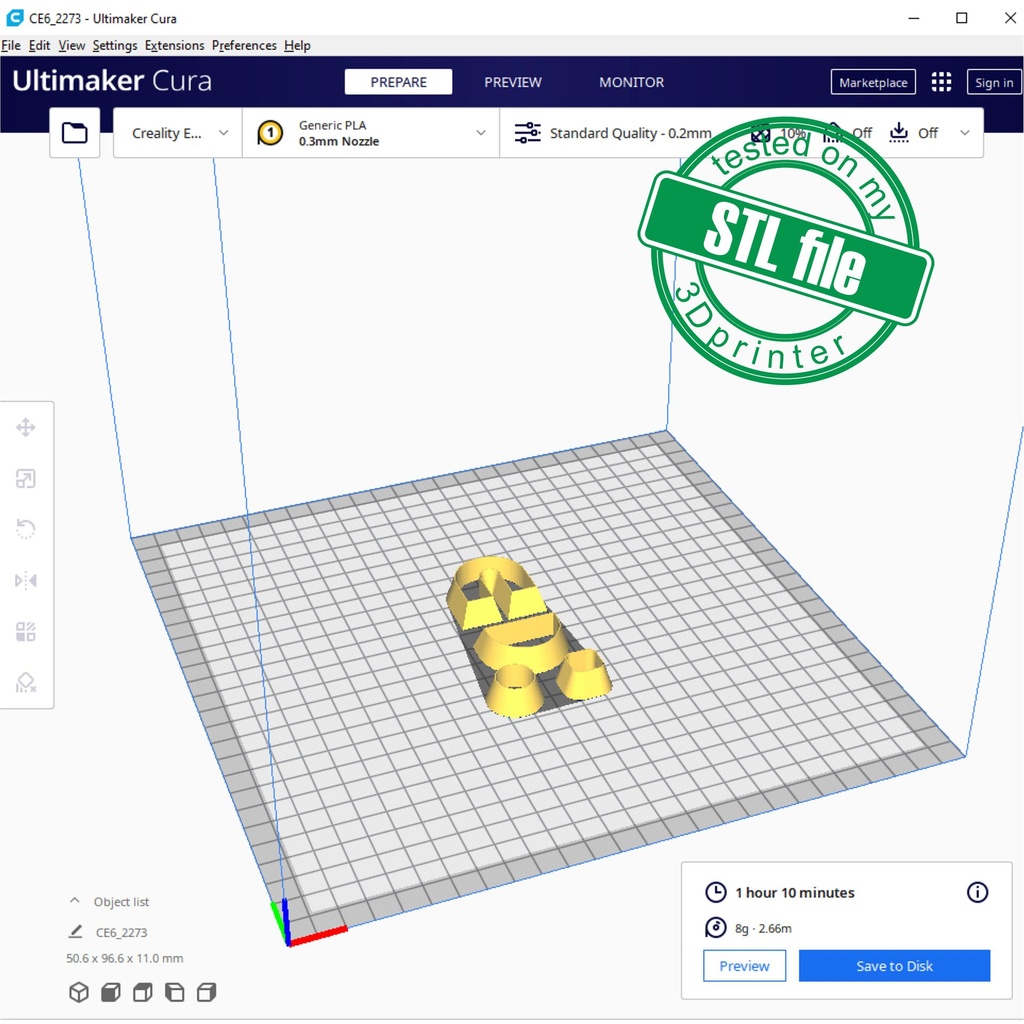1024x1024 pixels.
Task: Click the 3D perspective view cube icon
Action: pyautogui.click(x=79, y=992)
